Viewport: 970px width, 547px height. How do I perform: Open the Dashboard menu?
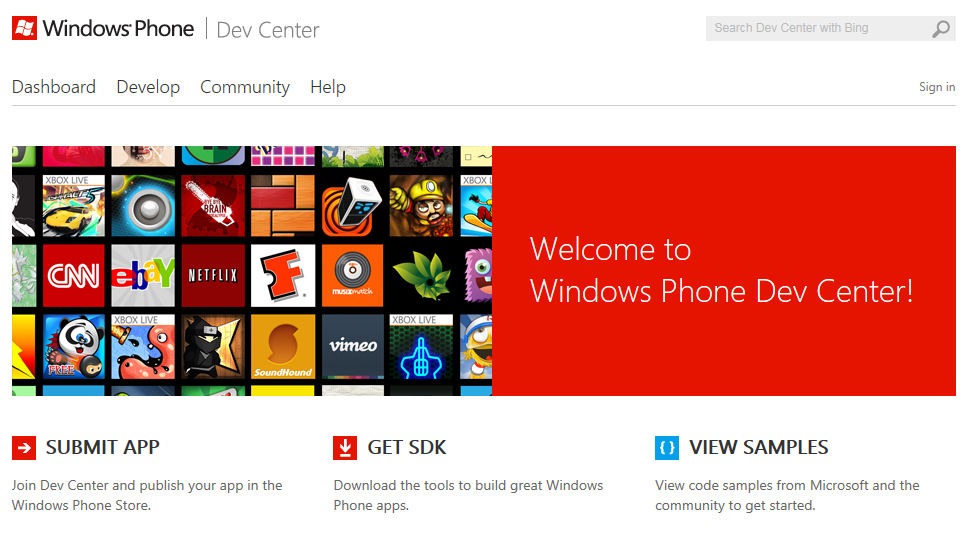tap(54, 87)
